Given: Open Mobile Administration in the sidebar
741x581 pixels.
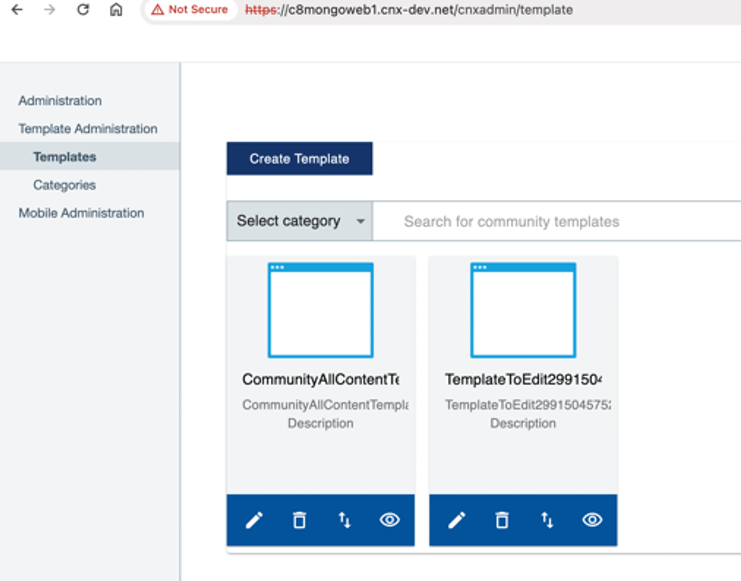Looking at the screenshot, I should click(81, 213).
